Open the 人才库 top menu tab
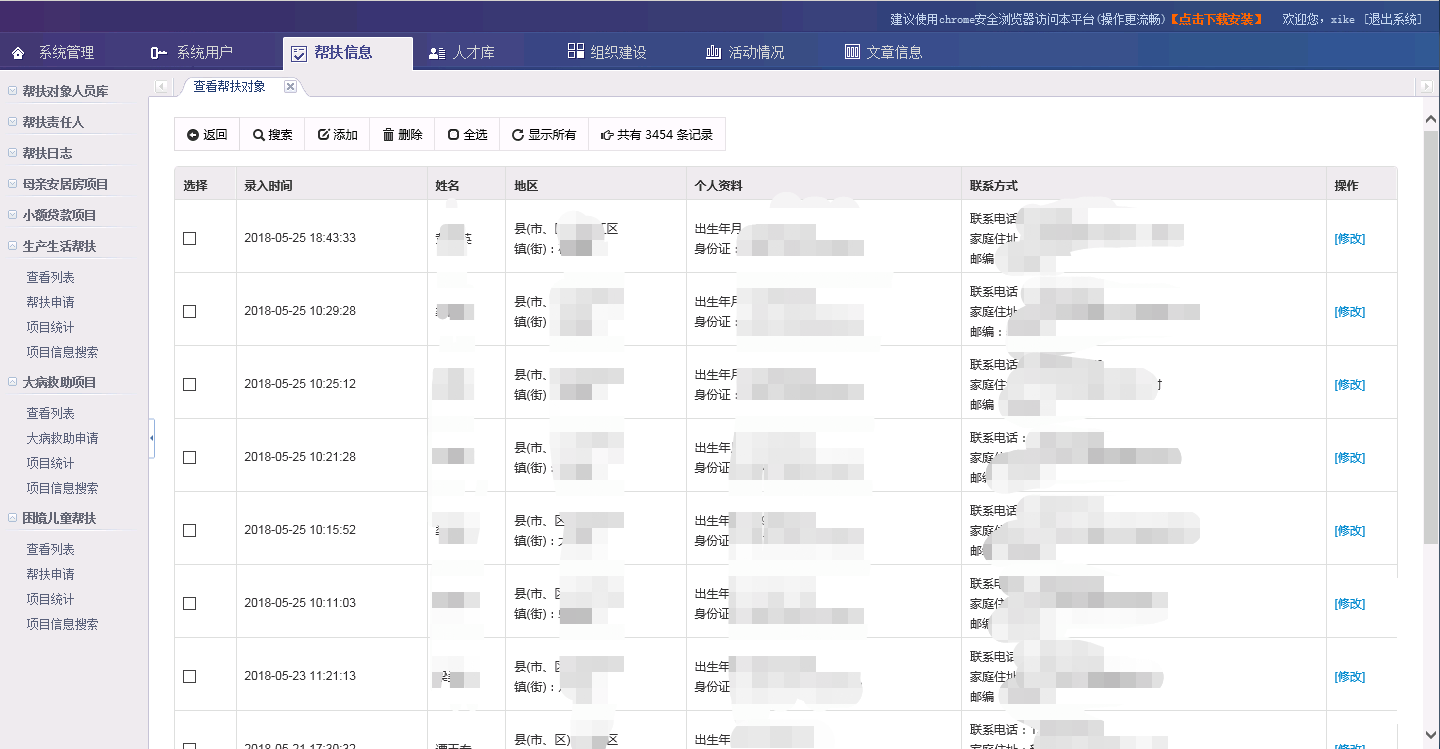This screenshot has height=749, width=1440. coord(461,53)
